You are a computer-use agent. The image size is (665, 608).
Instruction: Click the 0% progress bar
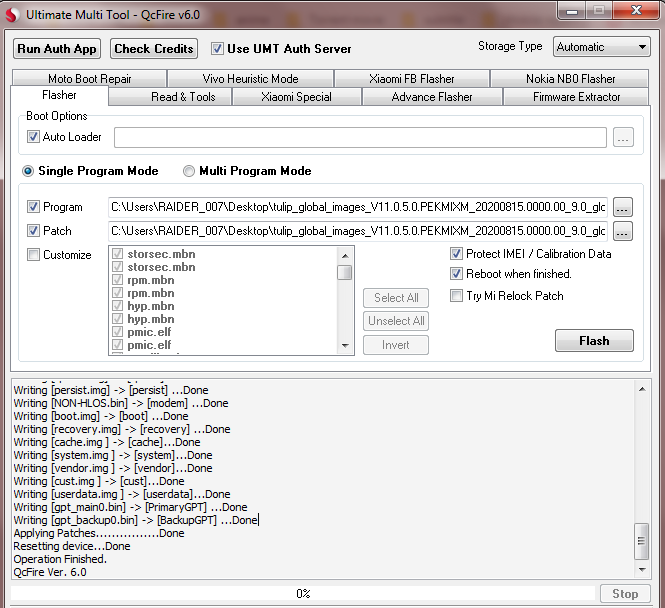point(303,594)
